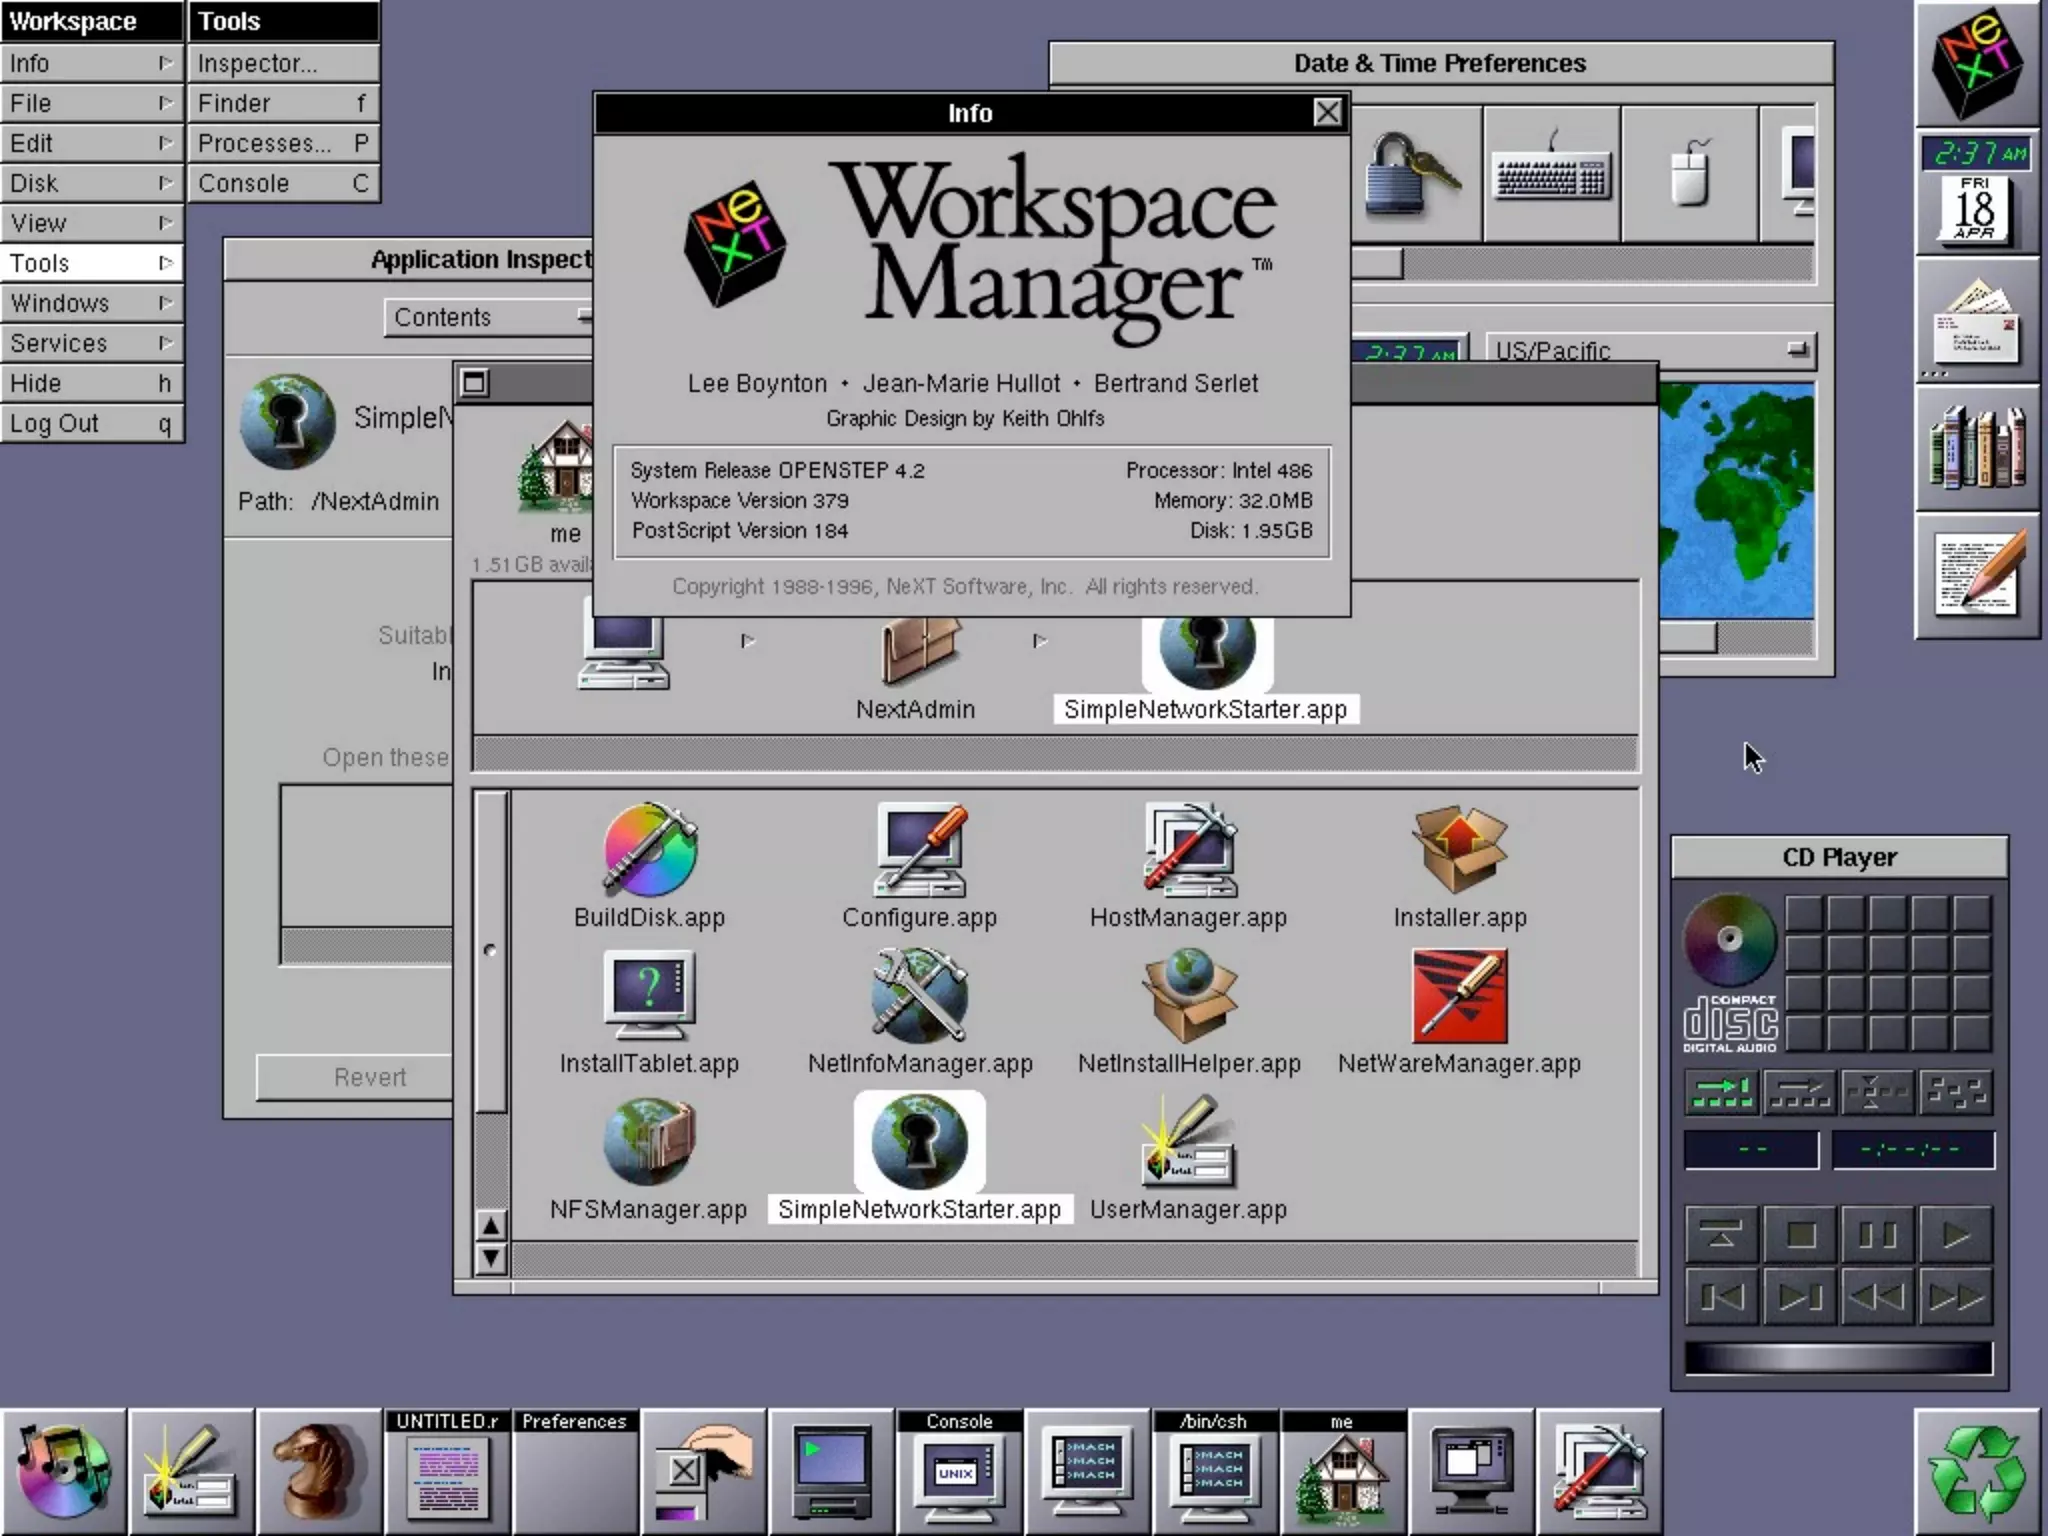Viewport: 2048px width, 1536px height.
Task: Enable CD Player shuffle play mode
Action: click(x=1956, y=1092)
